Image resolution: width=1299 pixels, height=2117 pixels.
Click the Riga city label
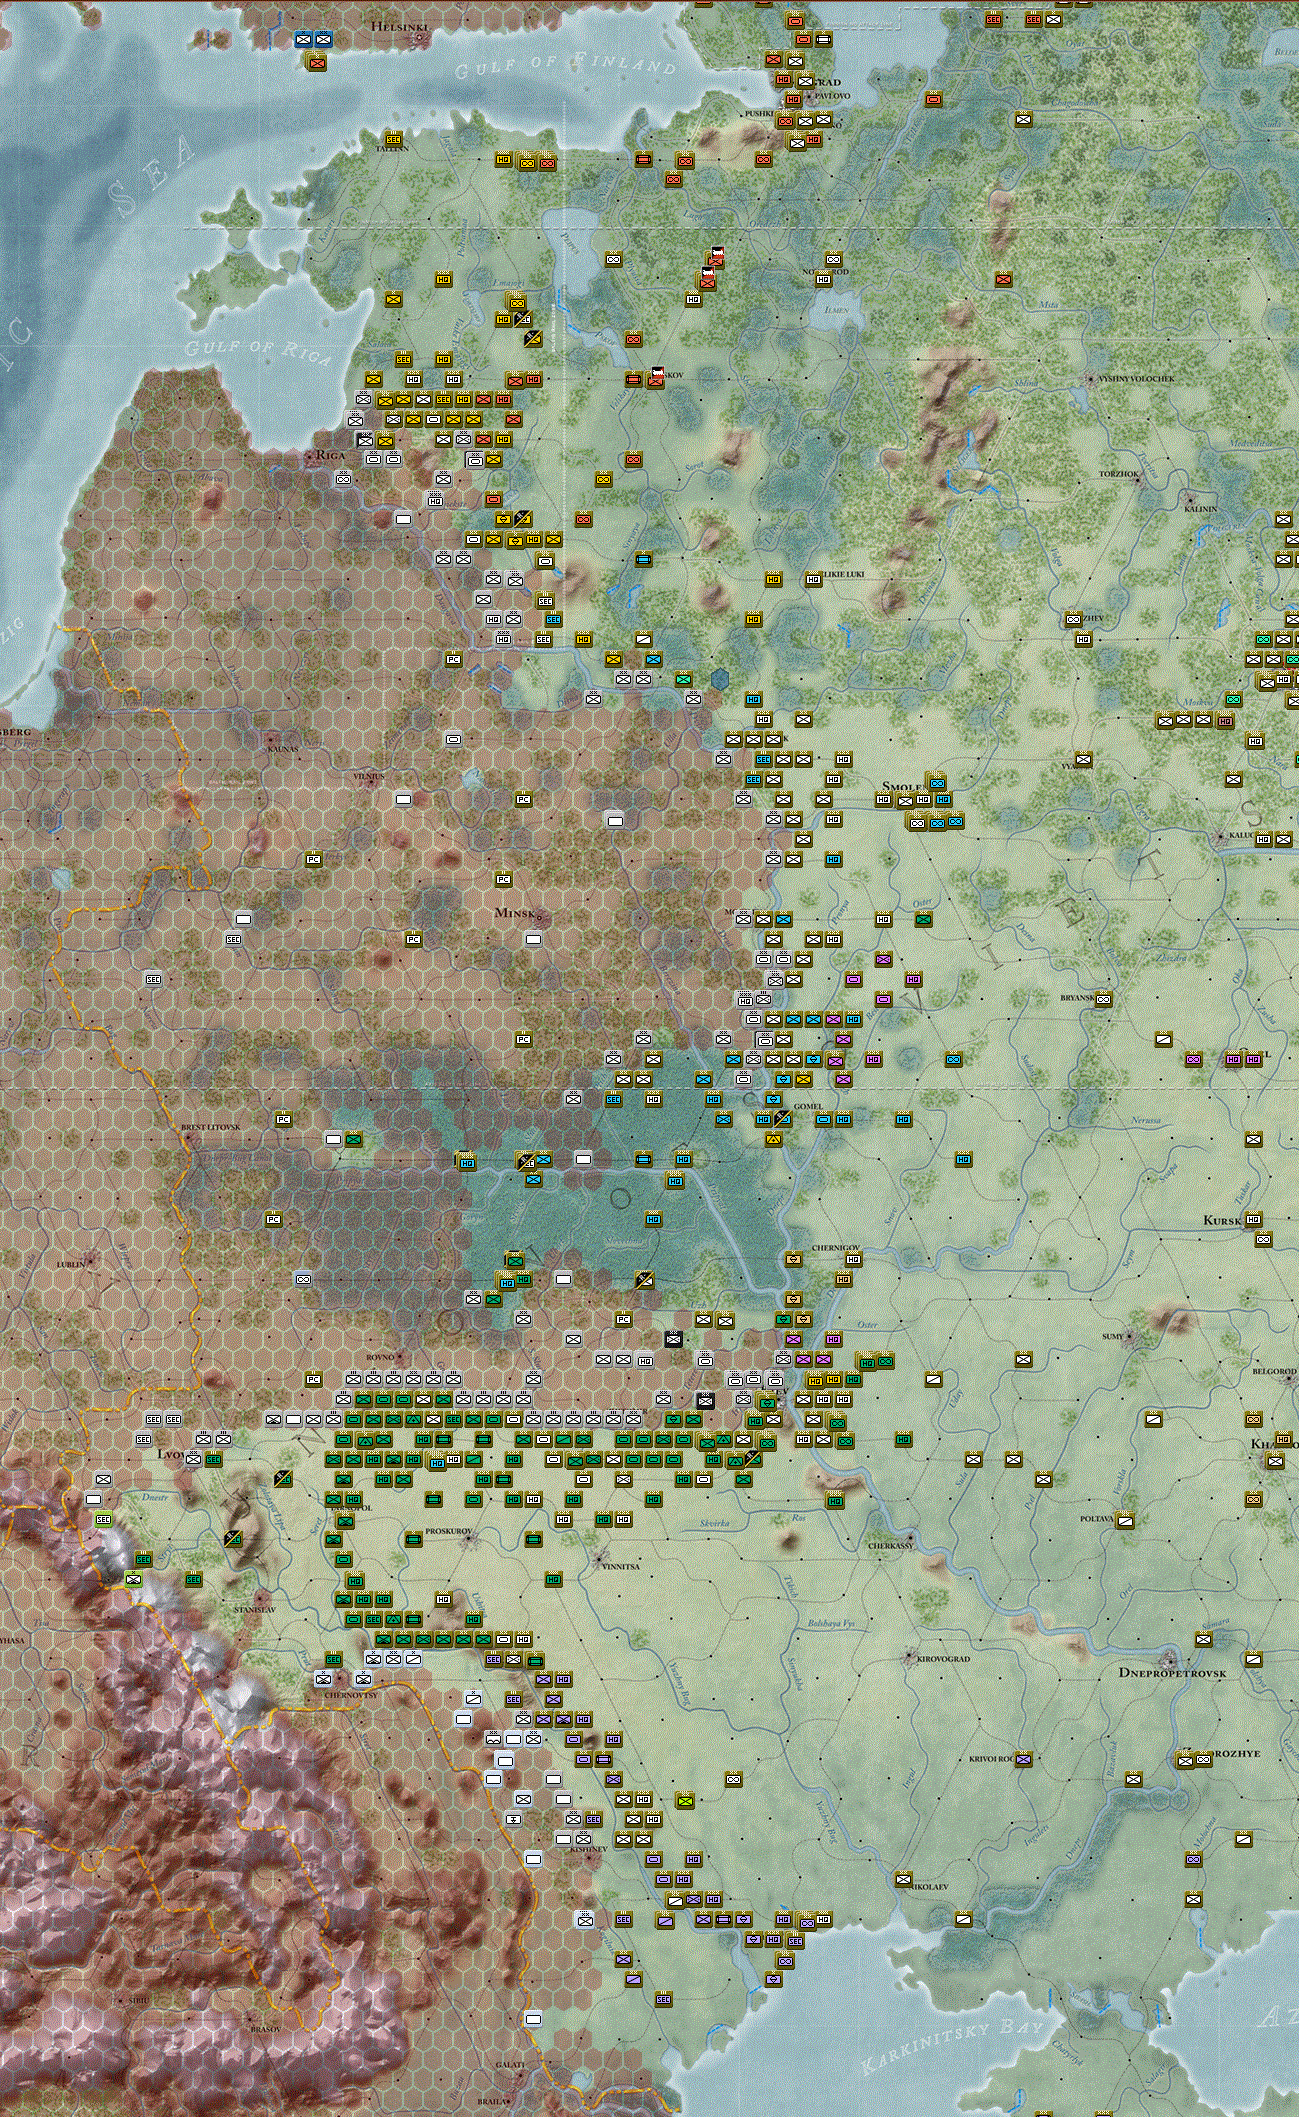pyautogui.click(x=330, y=455)
